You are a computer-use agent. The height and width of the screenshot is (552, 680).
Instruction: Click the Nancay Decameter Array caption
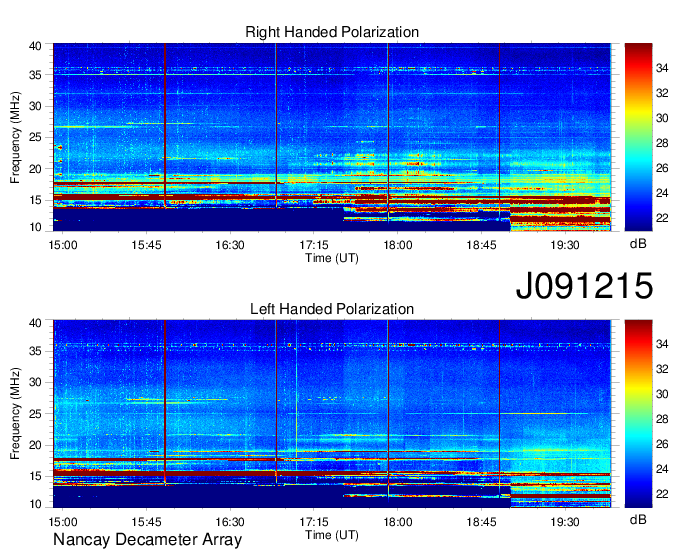click(147, 540)
